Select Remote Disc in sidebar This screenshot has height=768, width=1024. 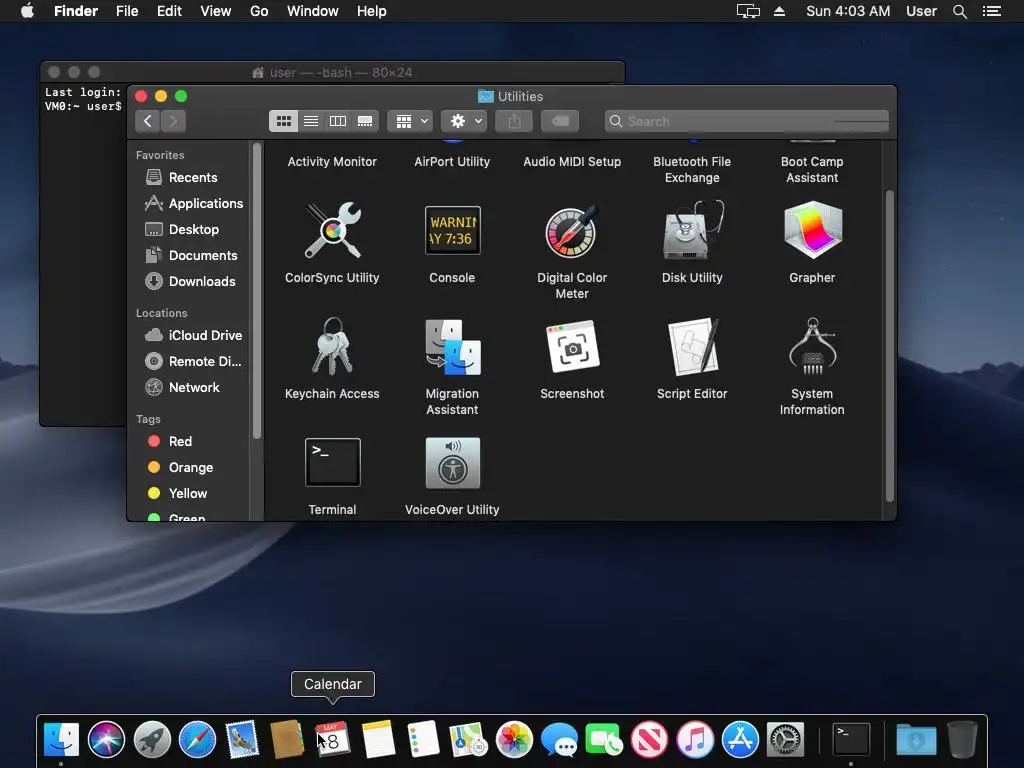(x=189, y=361)
